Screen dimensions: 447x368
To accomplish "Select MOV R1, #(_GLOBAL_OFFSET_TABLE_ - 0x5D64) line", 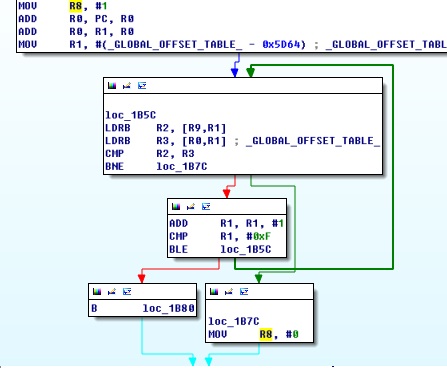I will [232, 44].
